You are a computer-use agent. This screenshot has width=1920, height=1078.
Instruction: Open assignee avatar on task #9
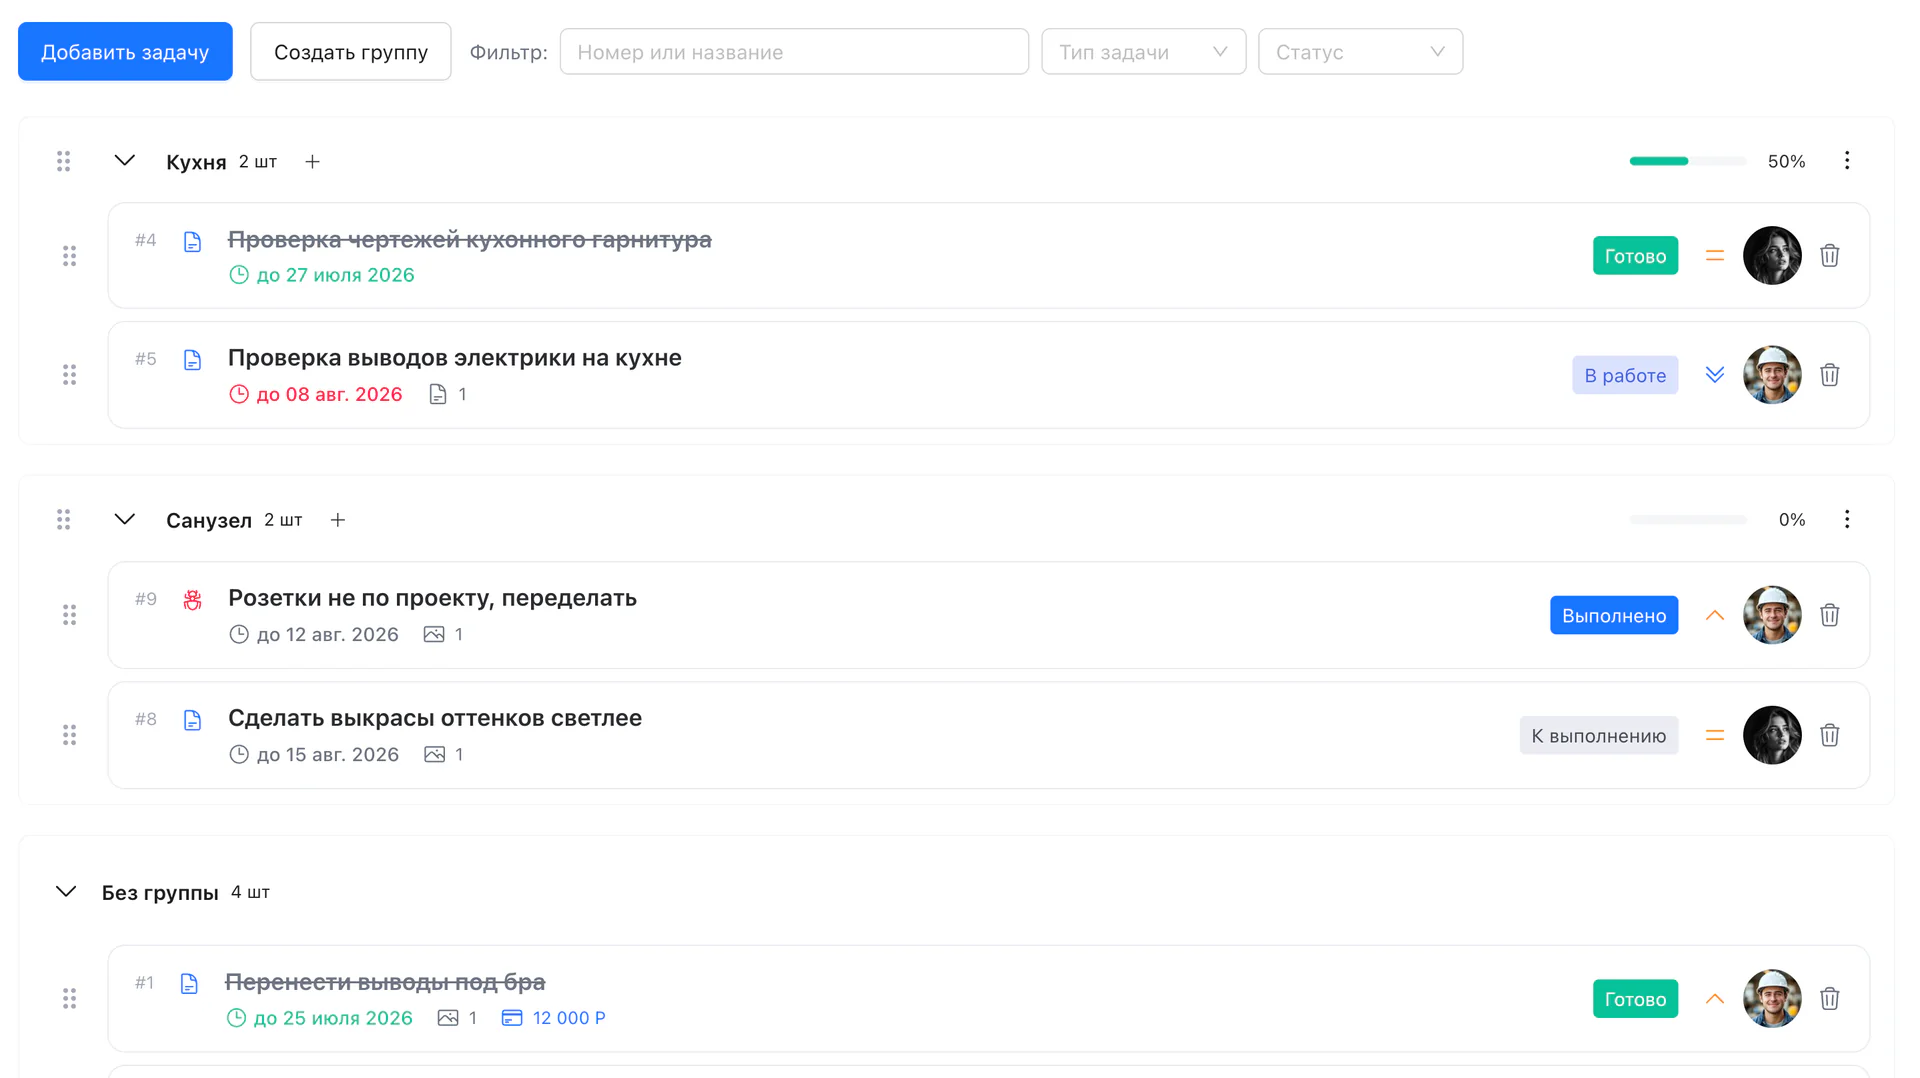pyautogui.click(x=1772, y=615)
